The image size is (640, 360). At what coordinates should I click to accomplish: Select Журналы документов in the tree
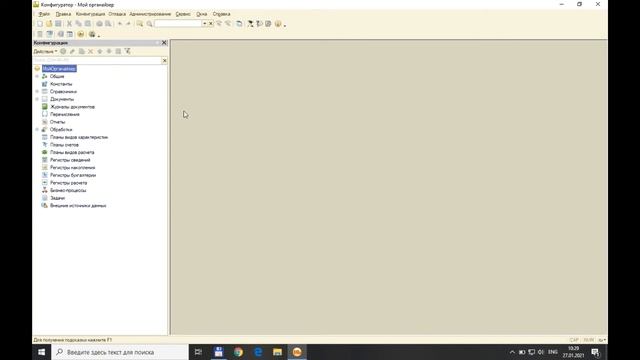(72, 107)
